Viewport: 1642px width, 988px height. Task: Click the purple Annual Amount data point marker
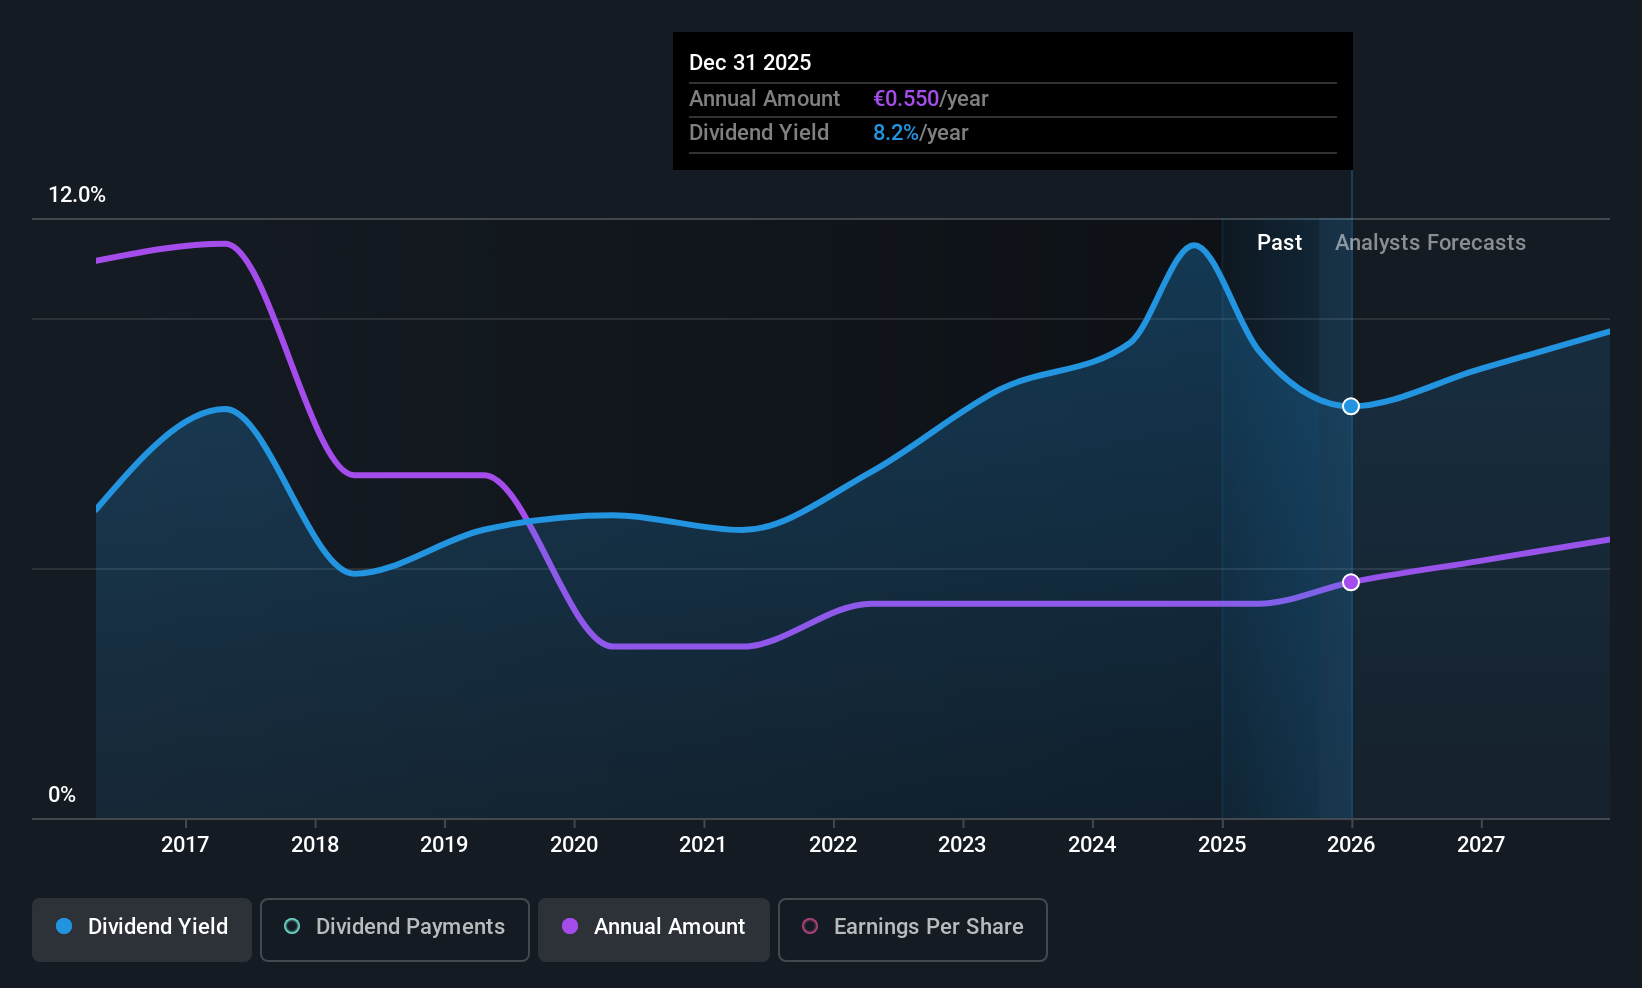[1351, 582]
